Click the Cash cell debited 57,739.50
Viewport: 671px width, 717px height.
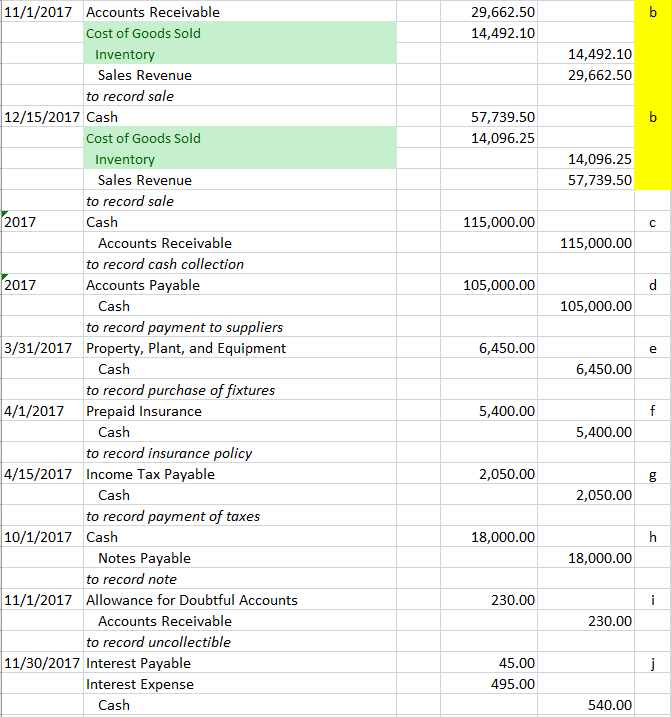click(240, 117)
